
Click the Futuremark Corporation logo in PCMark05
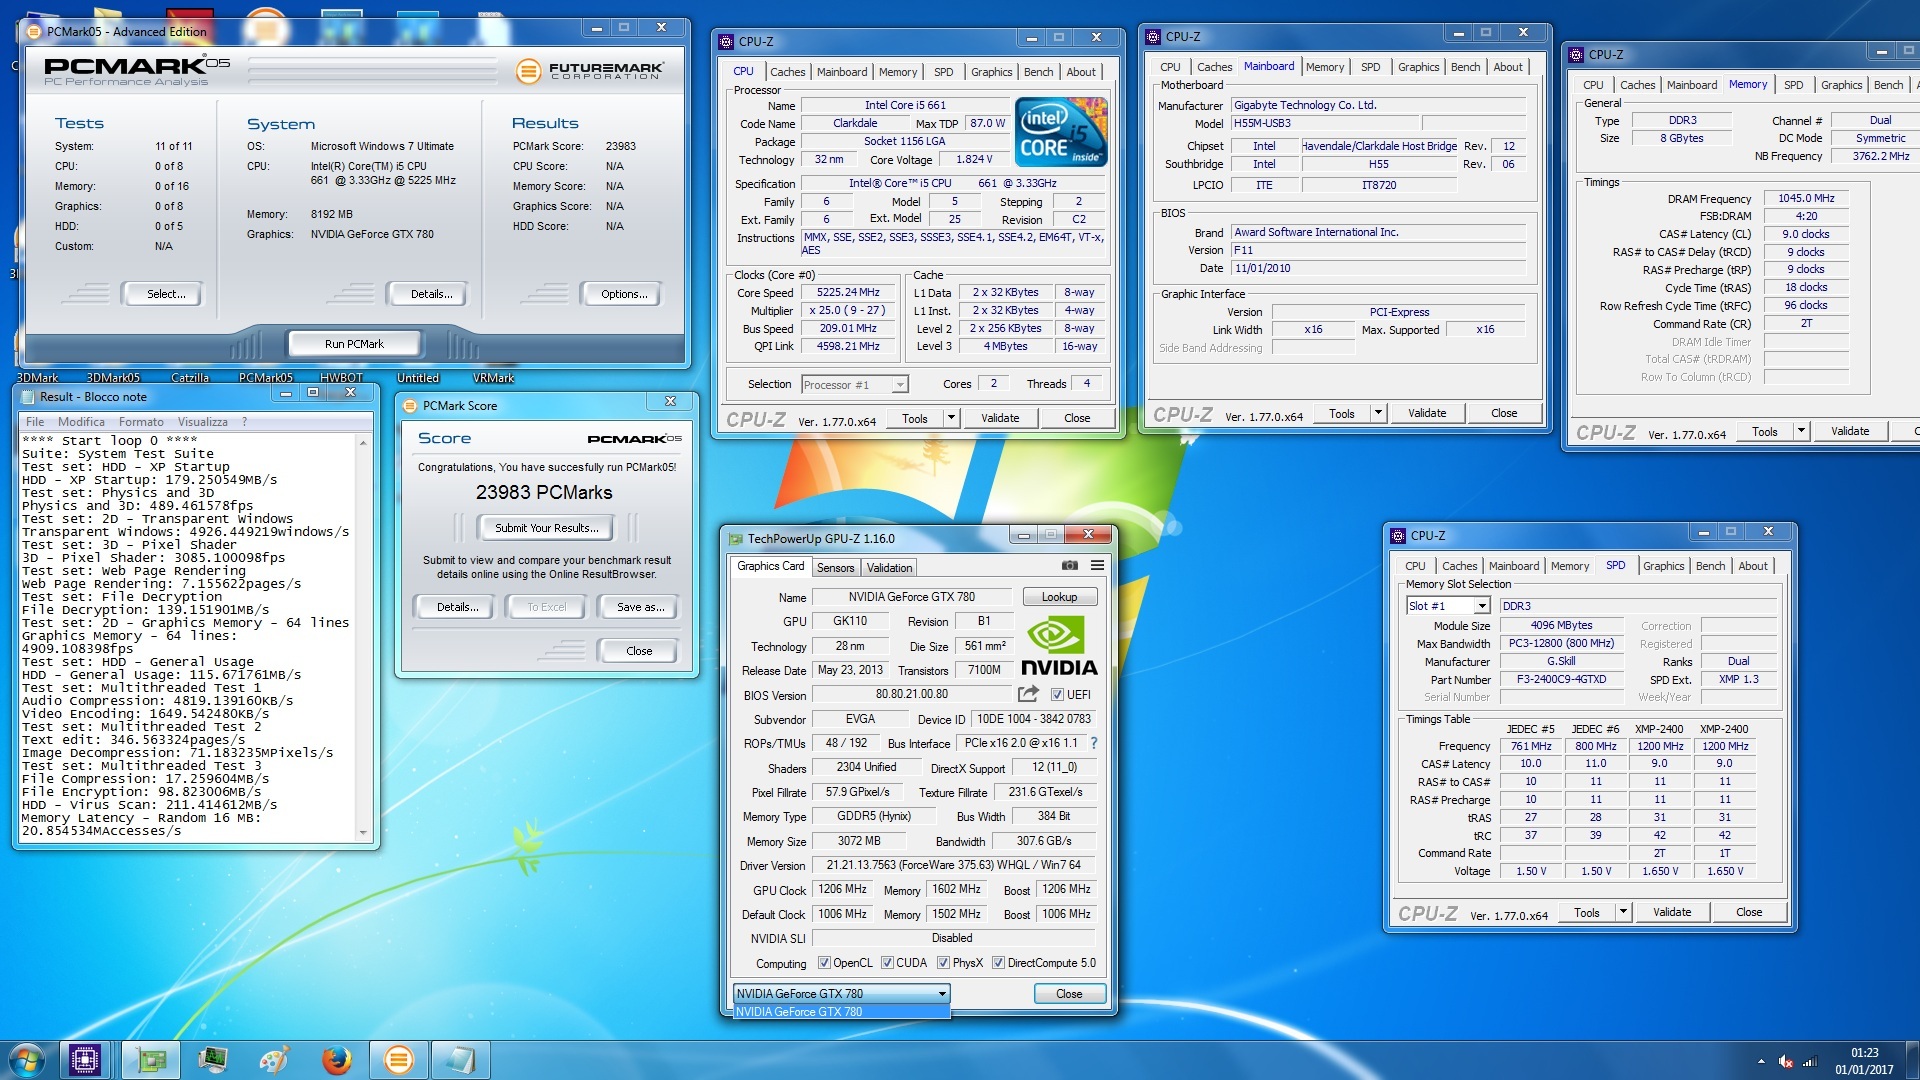(589, 70)
